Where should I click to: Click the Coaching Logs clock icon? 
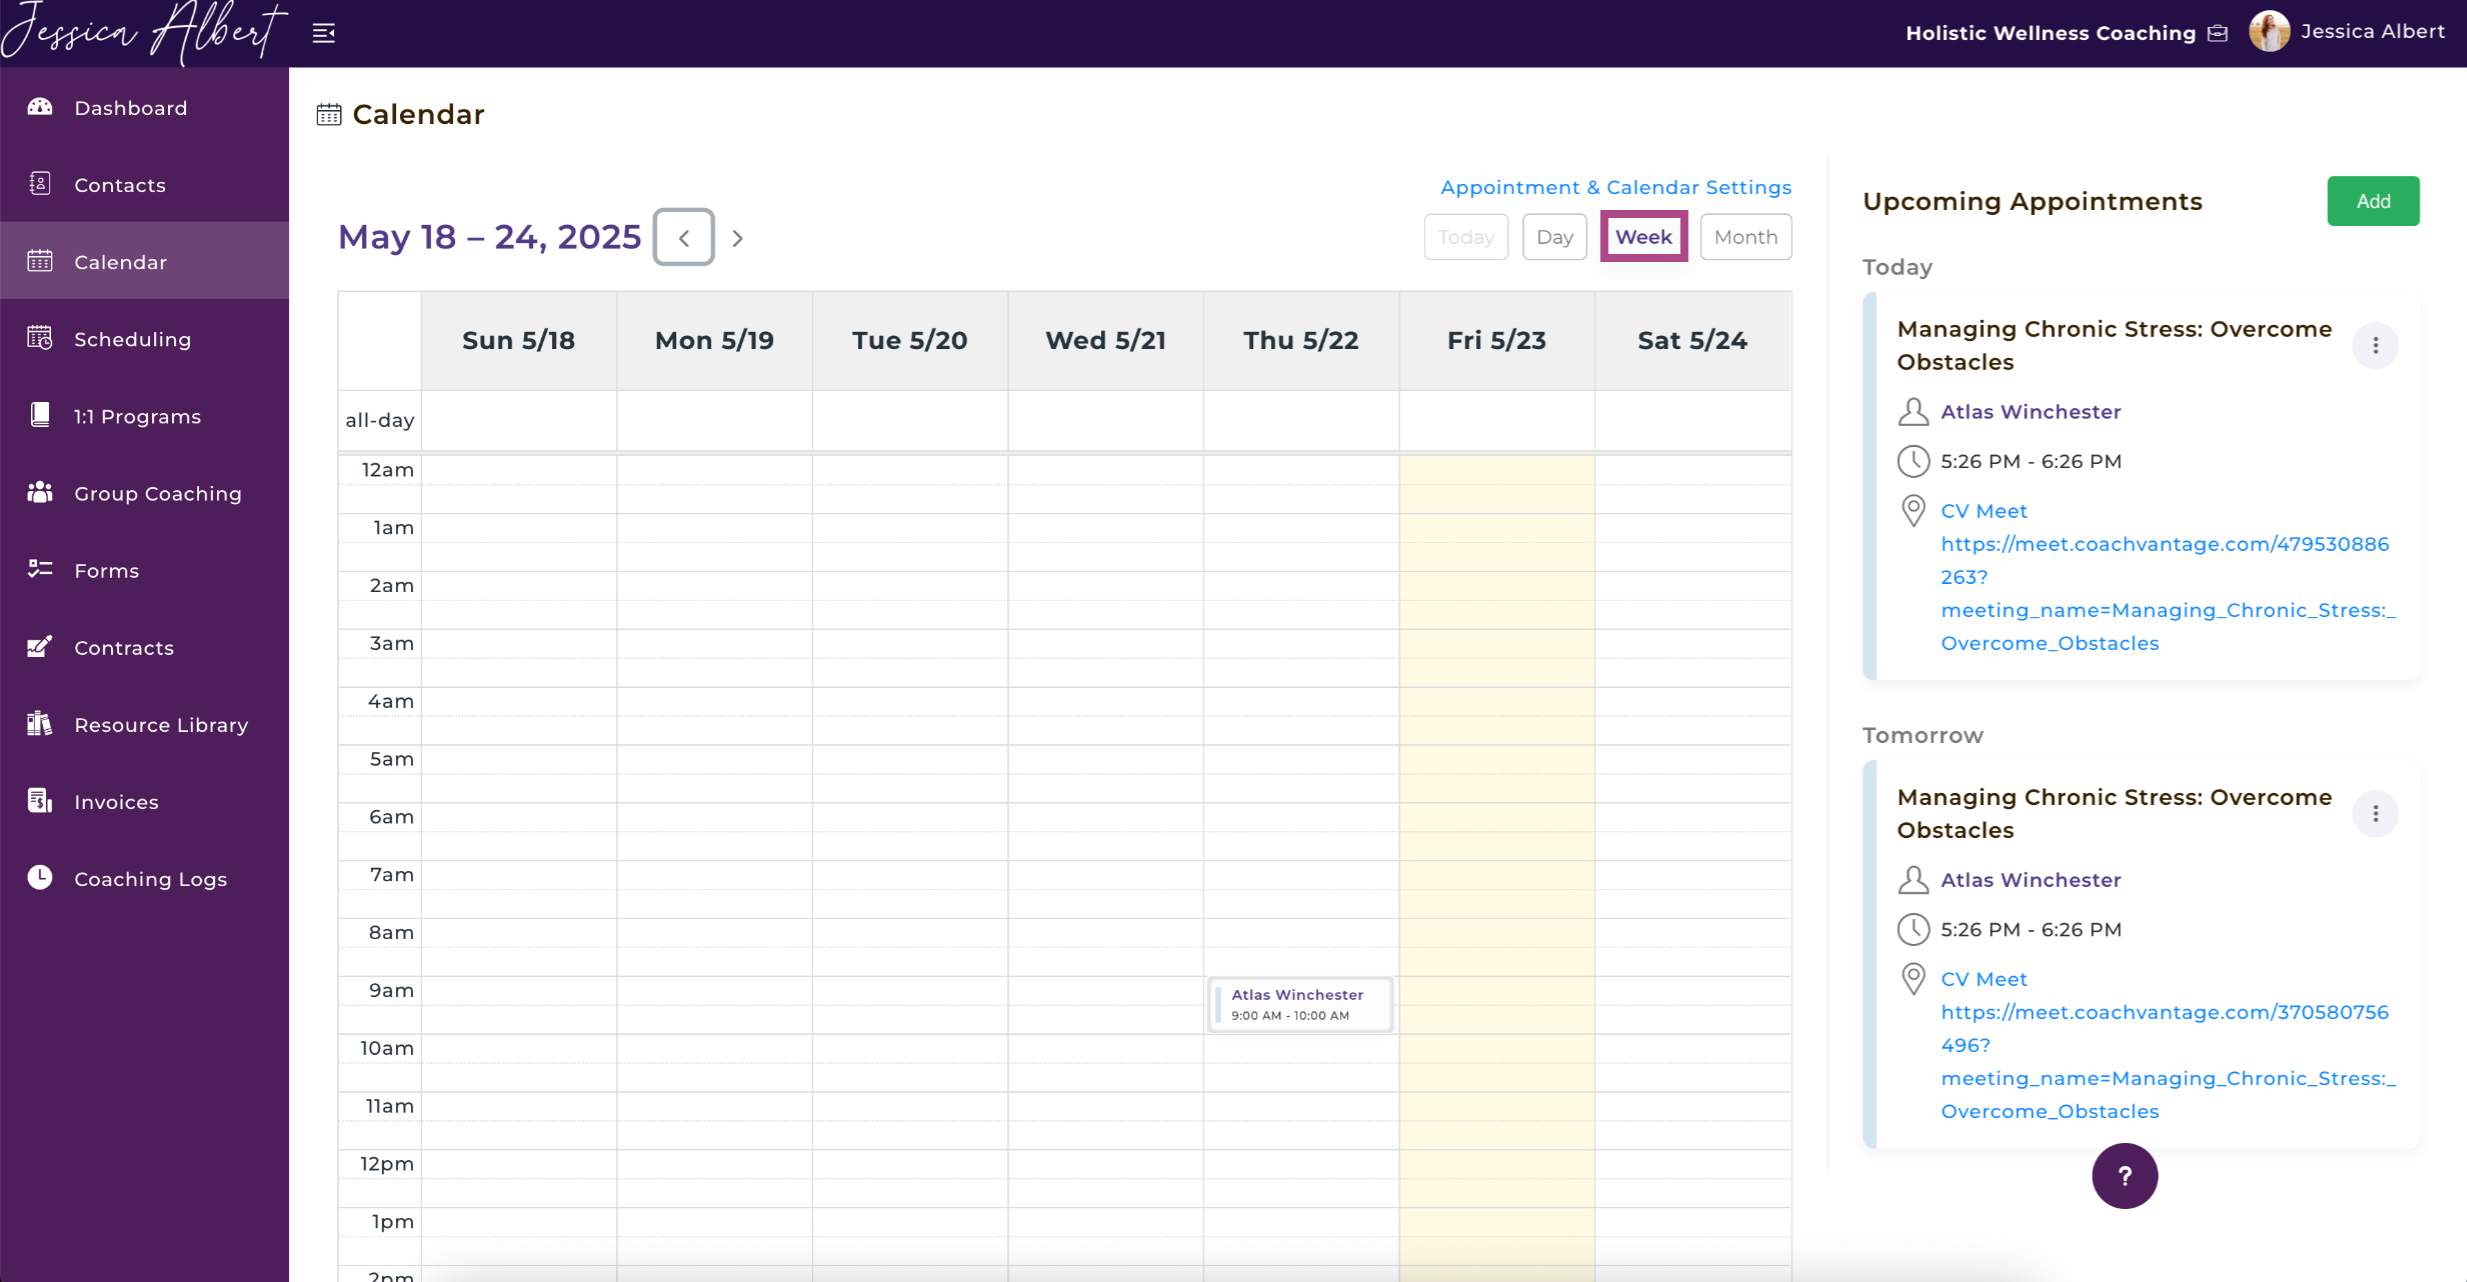coord(40,877)
